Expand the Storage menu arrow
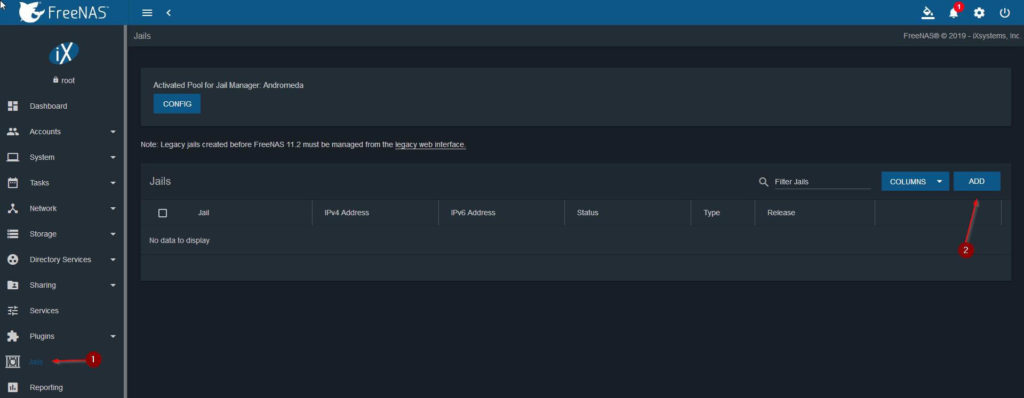The image size is (1024, 398). [113, 234]
